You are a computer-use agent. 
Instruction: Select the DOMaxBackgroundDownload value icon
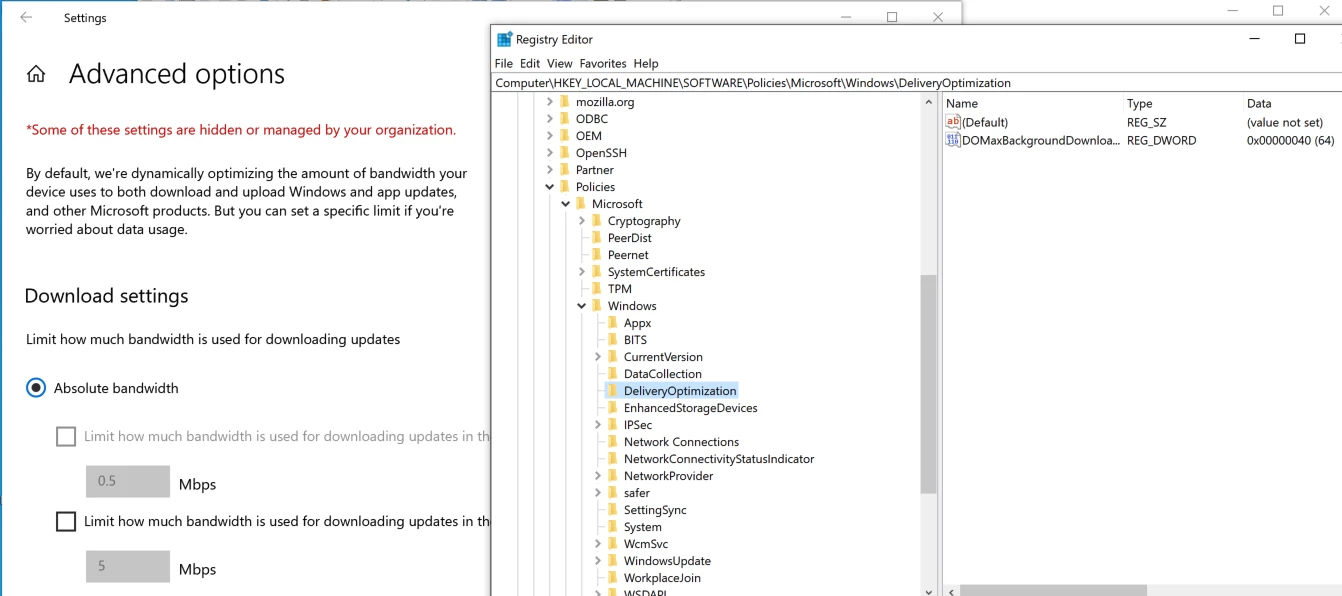tap(953, 141)
